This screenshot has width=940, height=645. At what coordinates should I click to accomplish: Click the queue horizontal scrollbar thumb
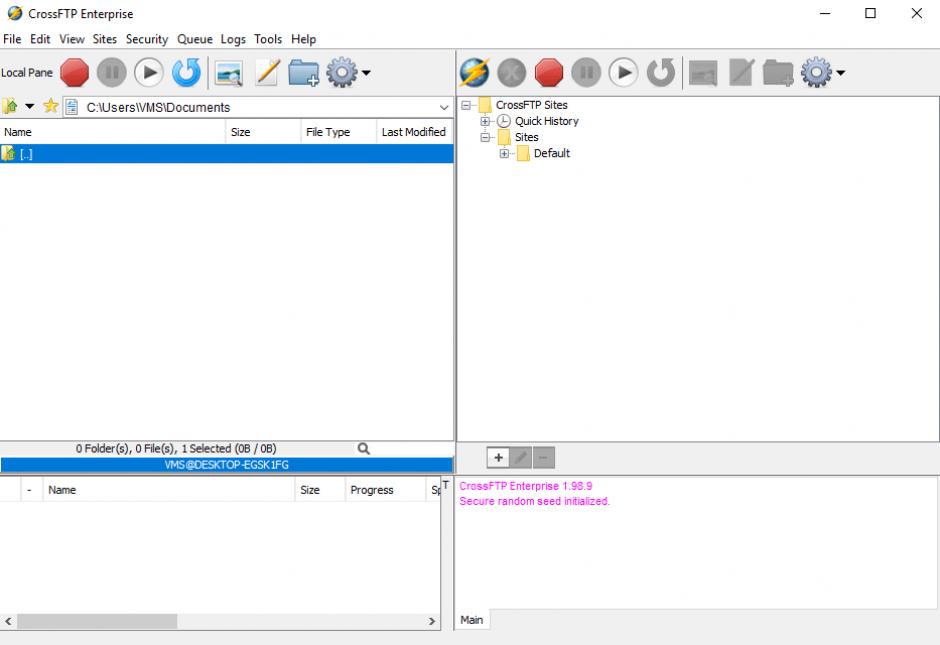(97, 622)
